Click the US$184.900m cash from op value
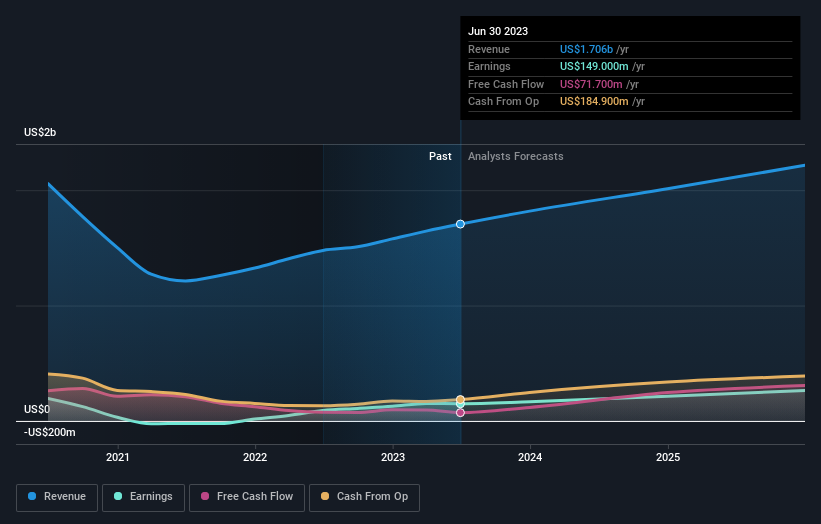This screenshot has width=821, height=524. pos(594,102)
